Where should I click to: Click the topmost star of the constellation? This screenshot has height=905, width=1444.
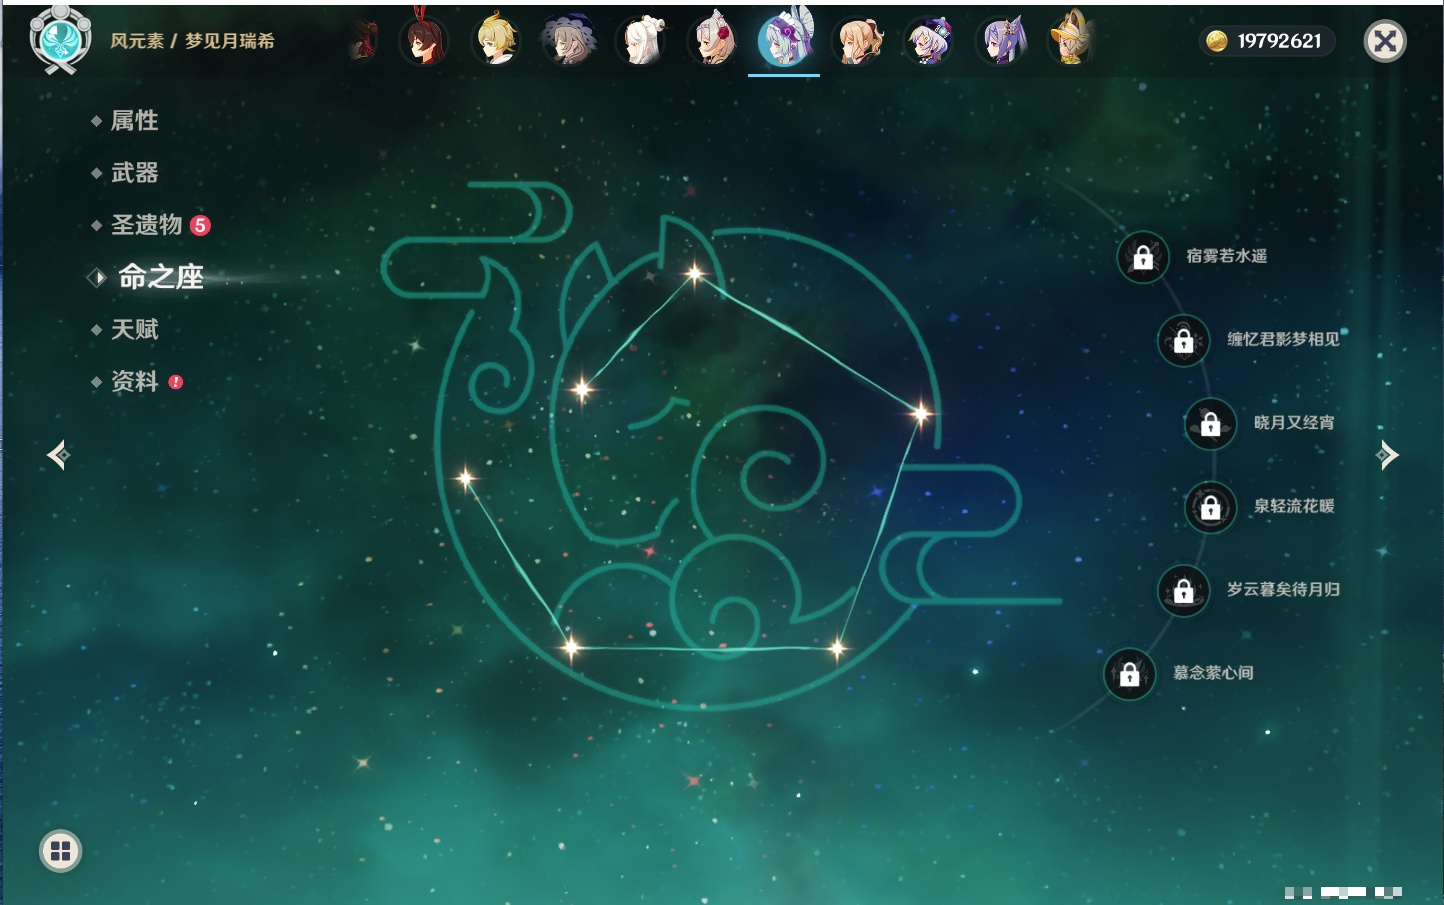[x=694, y=273]
